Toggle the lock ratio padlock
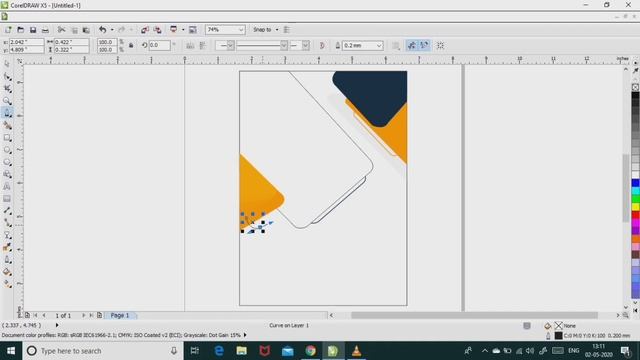The height and width of the screenshot is (360, 640). tap(131, 45)
